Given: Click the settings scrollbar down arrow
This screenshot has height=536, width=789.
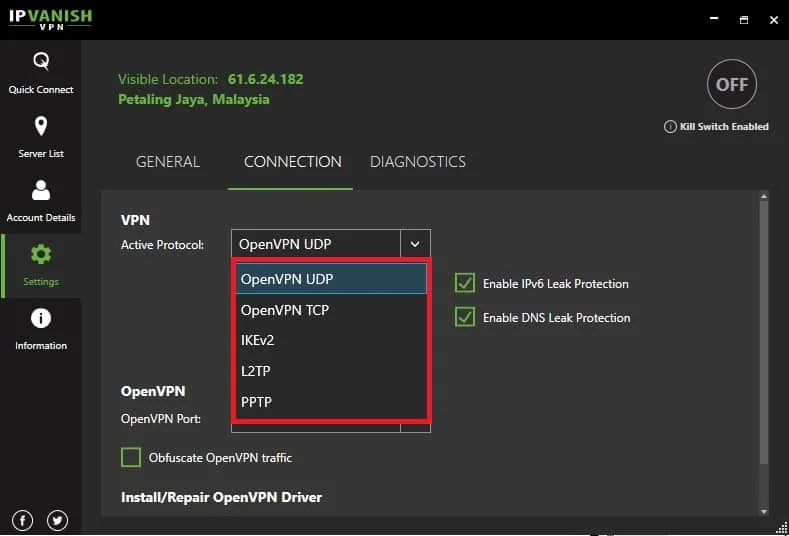Looking at the screenshot, I should click(x=764, y=511).
